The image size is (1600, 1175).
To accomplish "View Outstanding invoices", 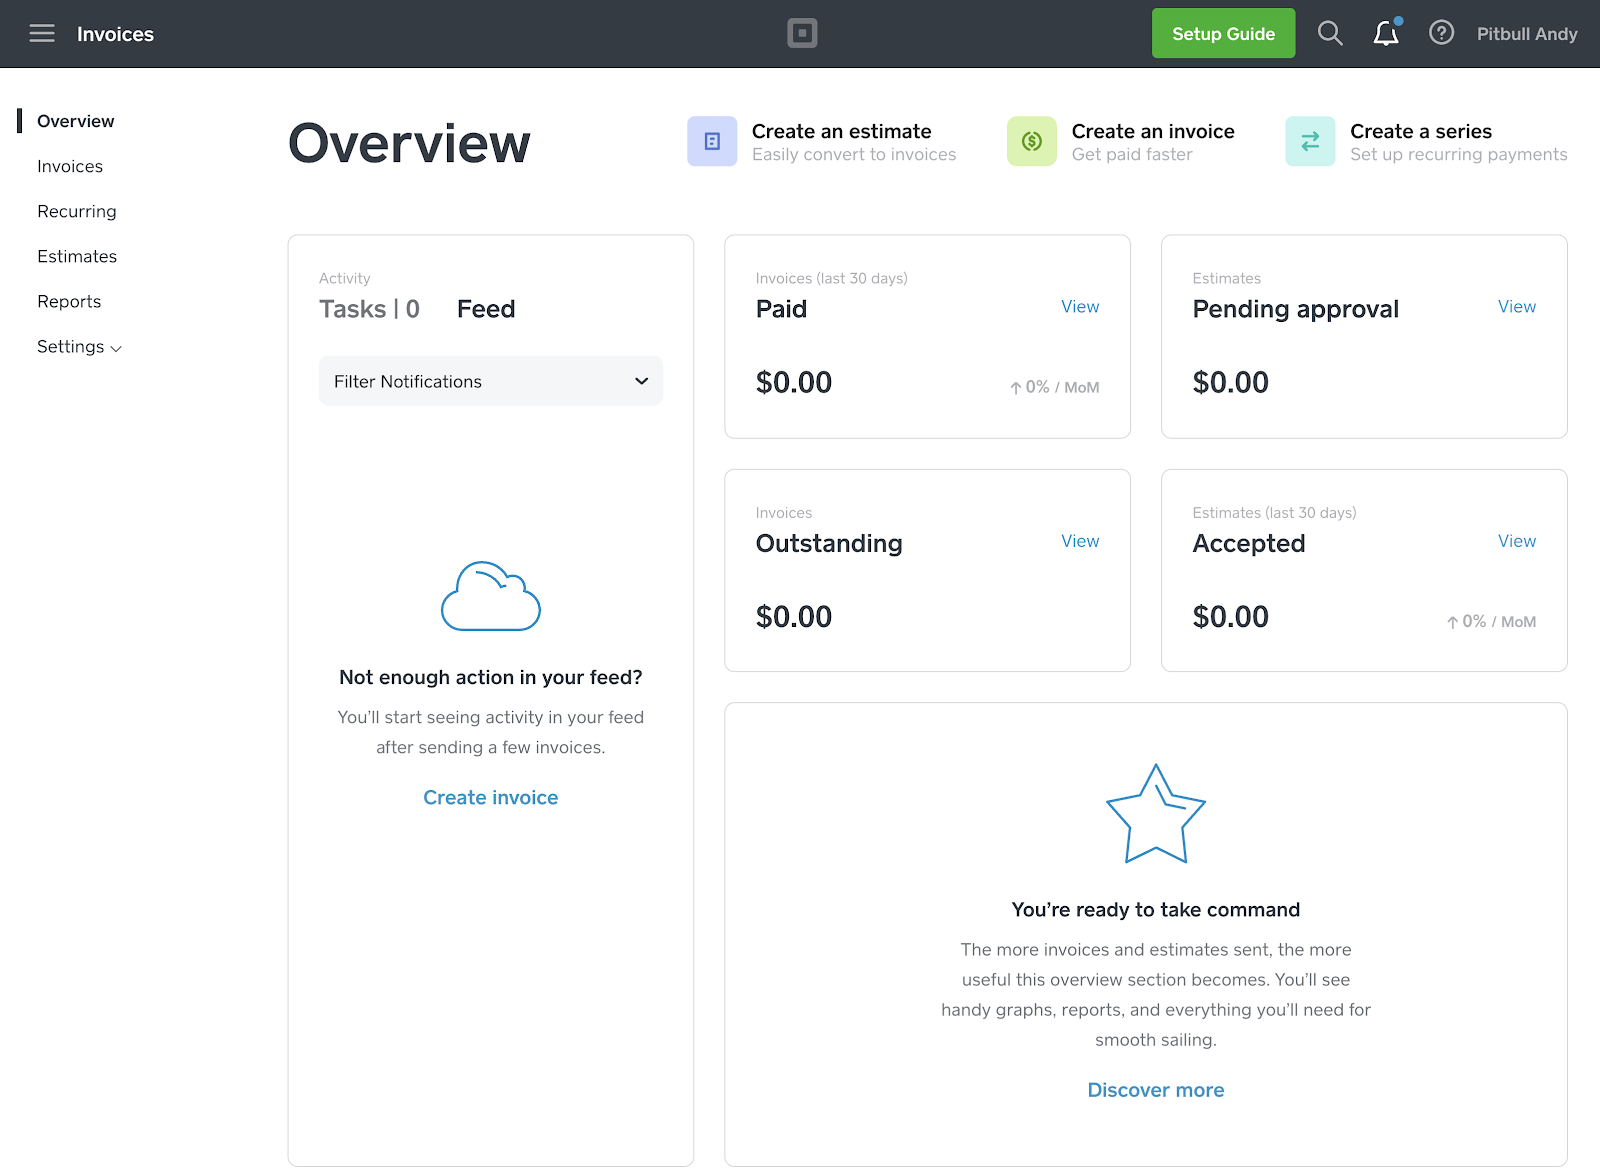I will pos(1080,541).
